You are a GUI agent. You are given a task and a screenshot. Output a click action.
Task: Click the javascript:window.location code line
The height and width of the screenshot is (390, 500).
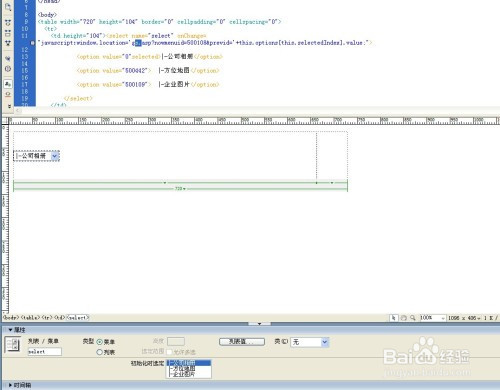(x=205, y=43)
